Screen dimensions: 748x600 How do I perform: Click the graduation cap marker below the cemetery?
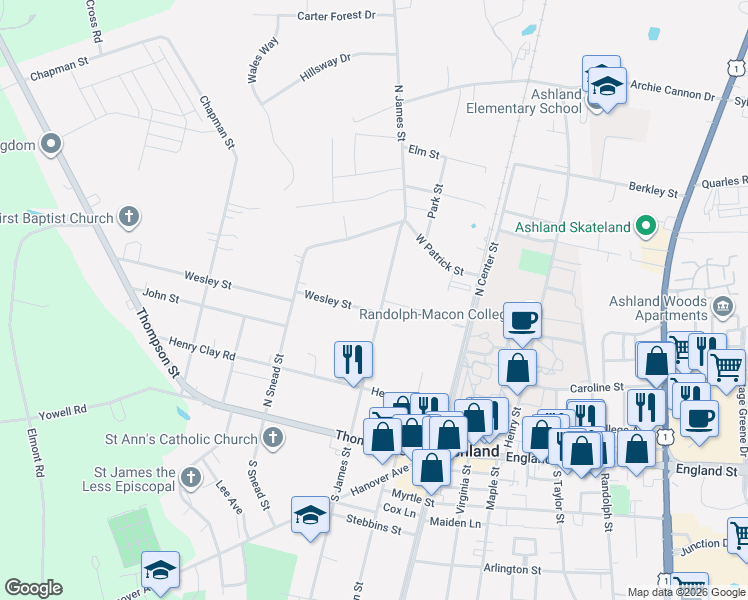[x=160, y=571]
